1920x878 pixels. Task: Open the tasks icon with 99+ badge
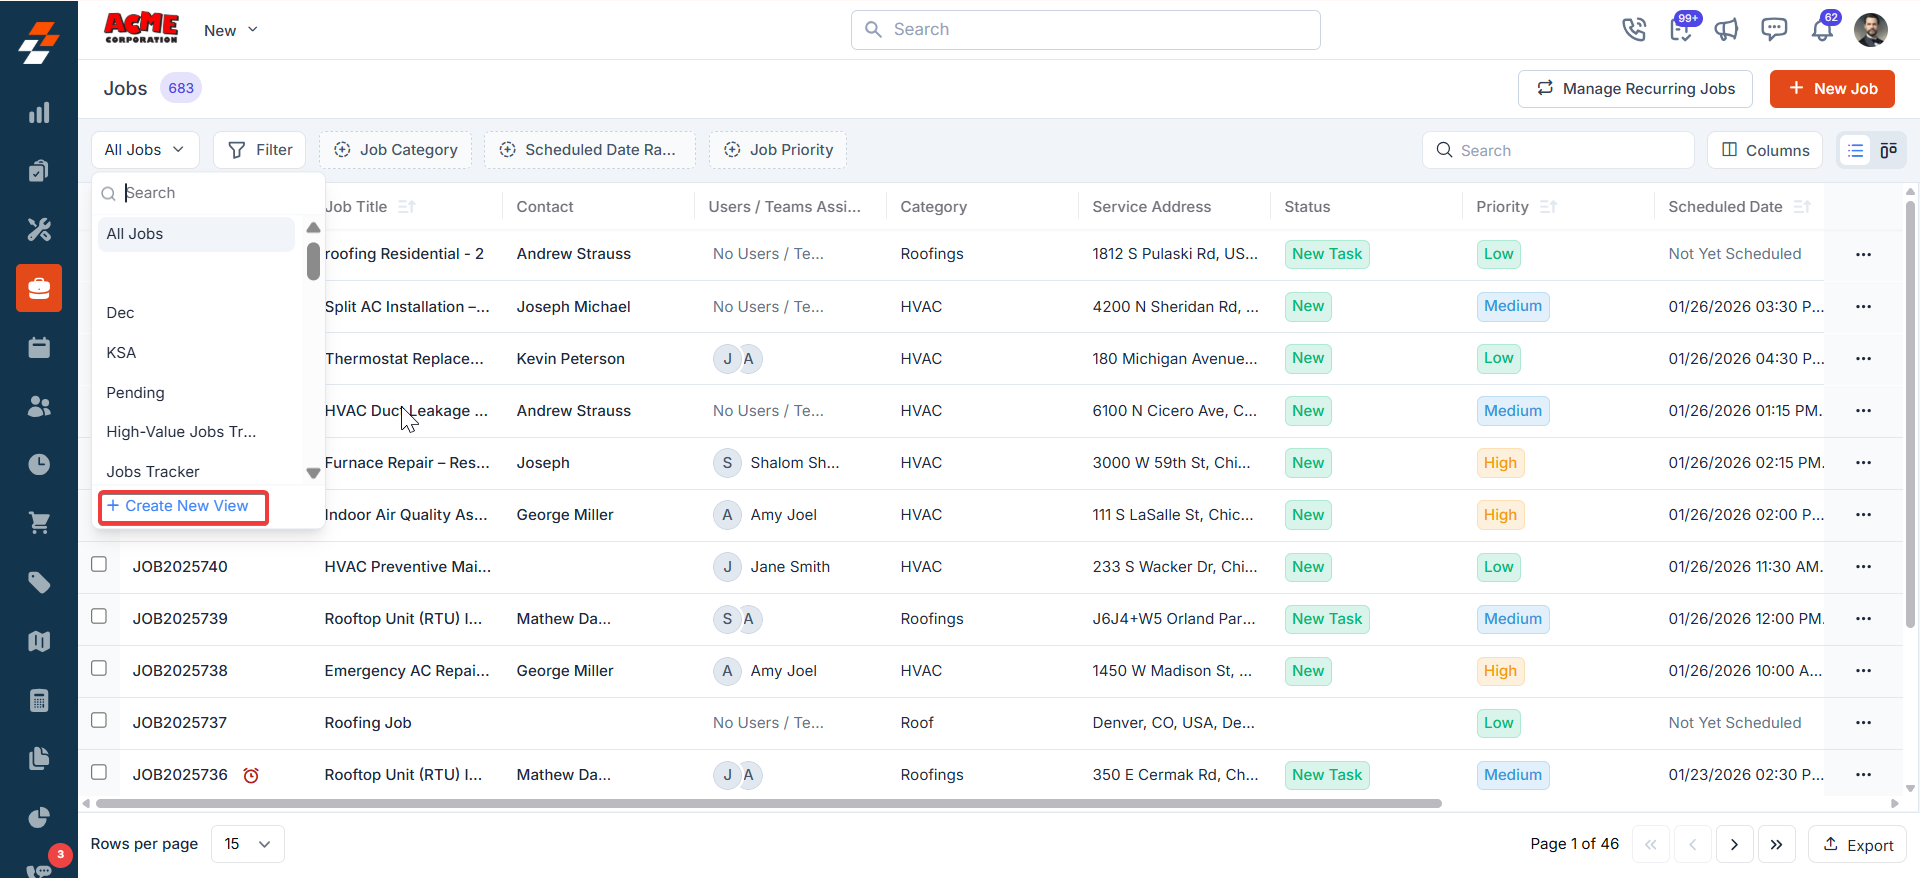point(1681,29)
